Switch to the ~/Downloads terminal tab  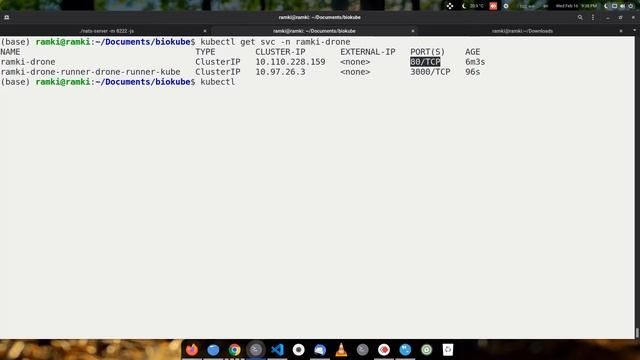point(522,31)
